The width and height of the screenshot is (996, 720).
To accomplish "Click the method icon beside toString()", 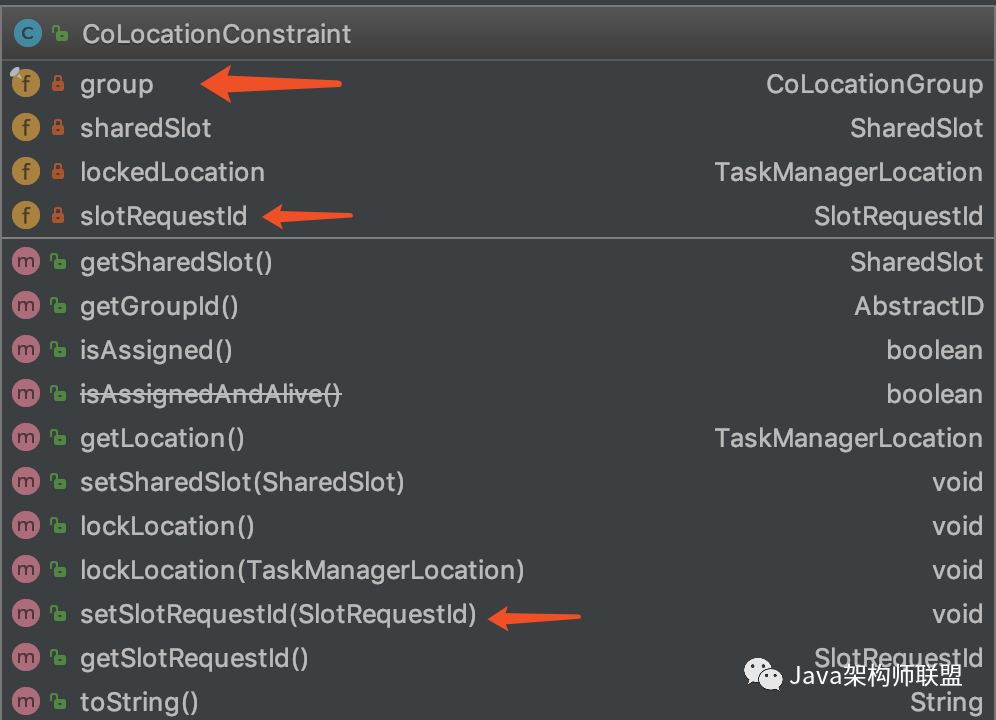I will pos(26,702).
